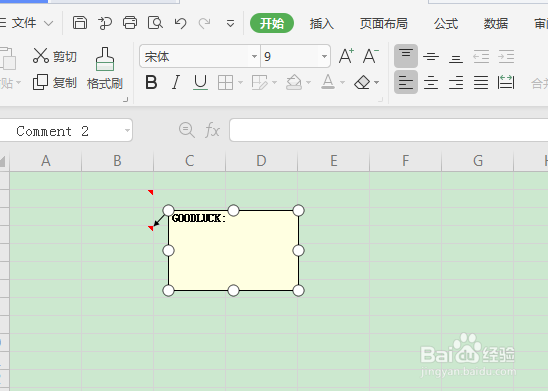Click the fx insert function icon
The height and width of the screenshot is (391, 548).
pos(212,130)
